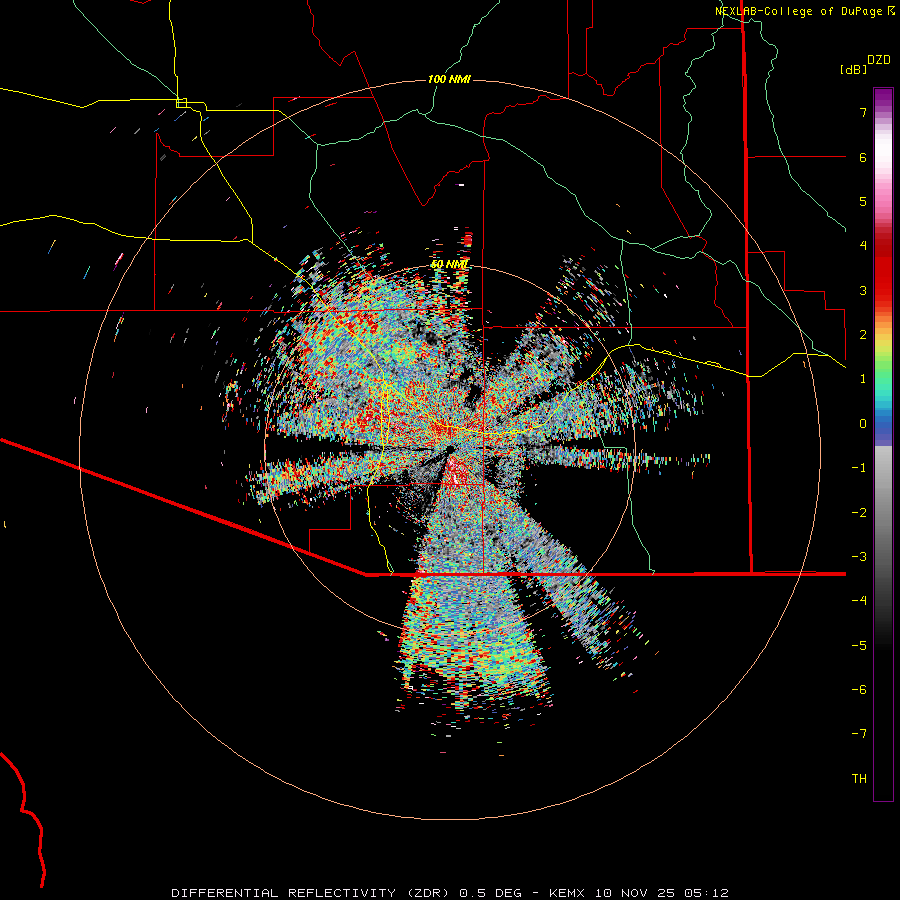The height and width of the screenshot is (900, 900).
Task: Click the DZD color bar title
Action: point(879,60)
